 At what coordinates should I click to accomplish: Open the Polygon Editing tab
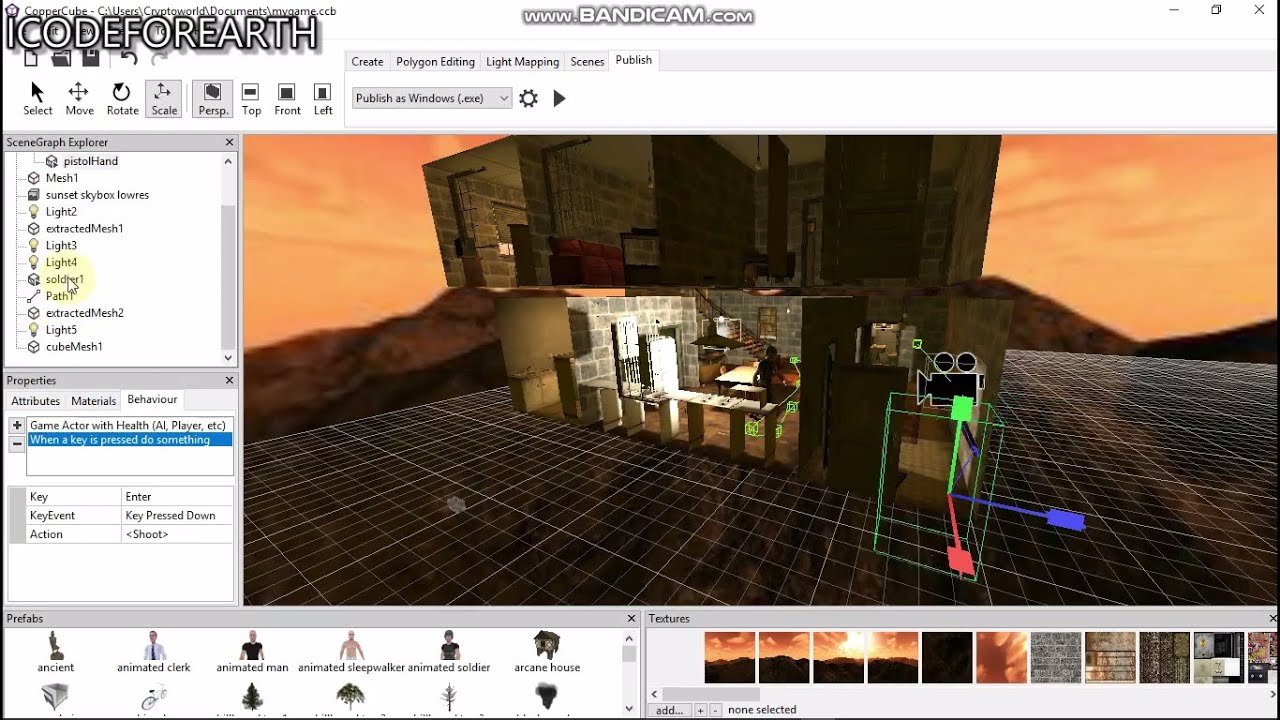435,61
